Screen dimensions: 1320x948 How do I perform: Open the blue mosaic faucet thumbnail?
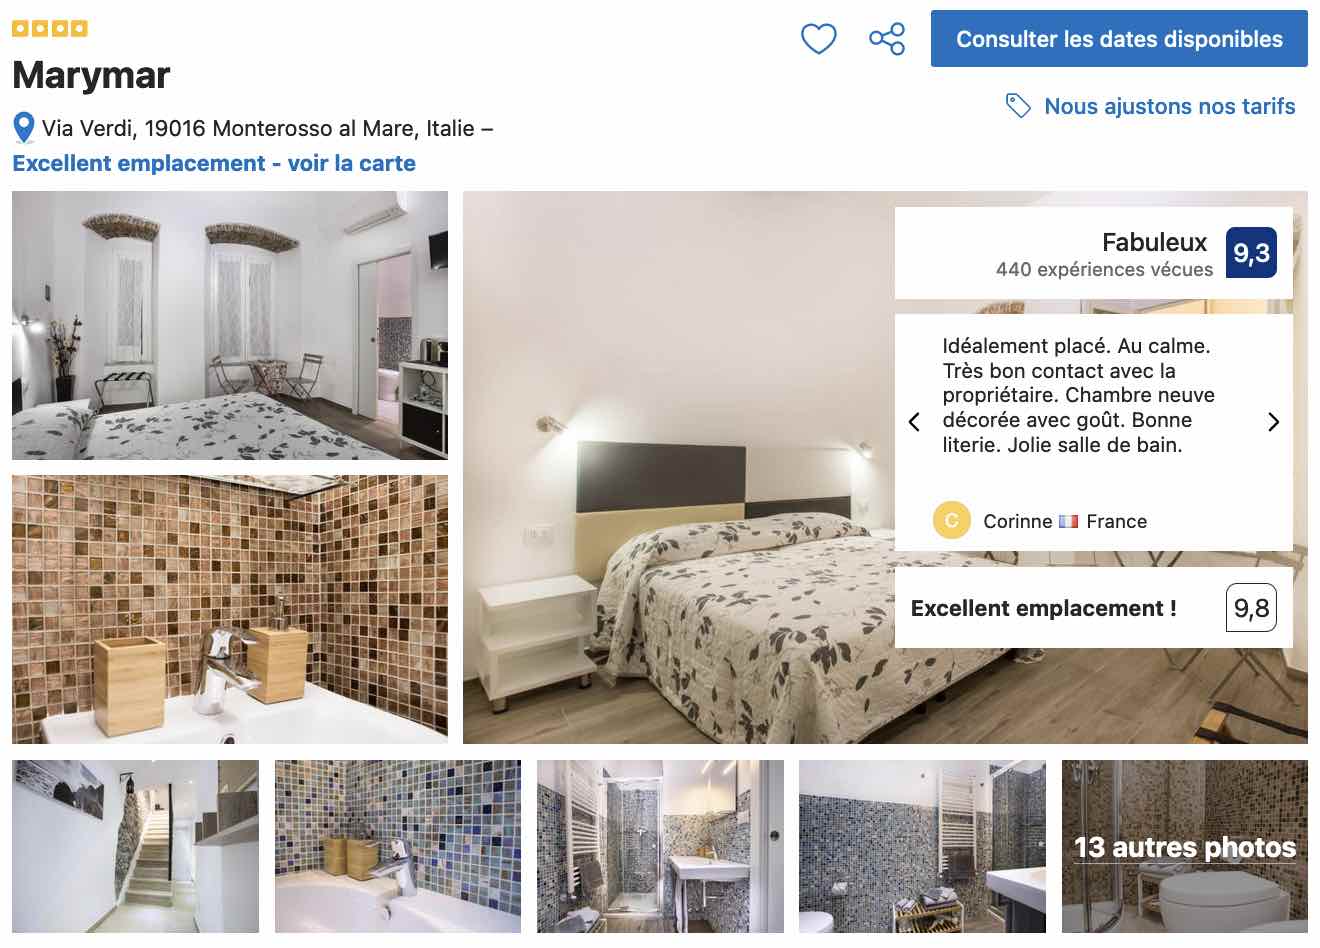point(398,846)
